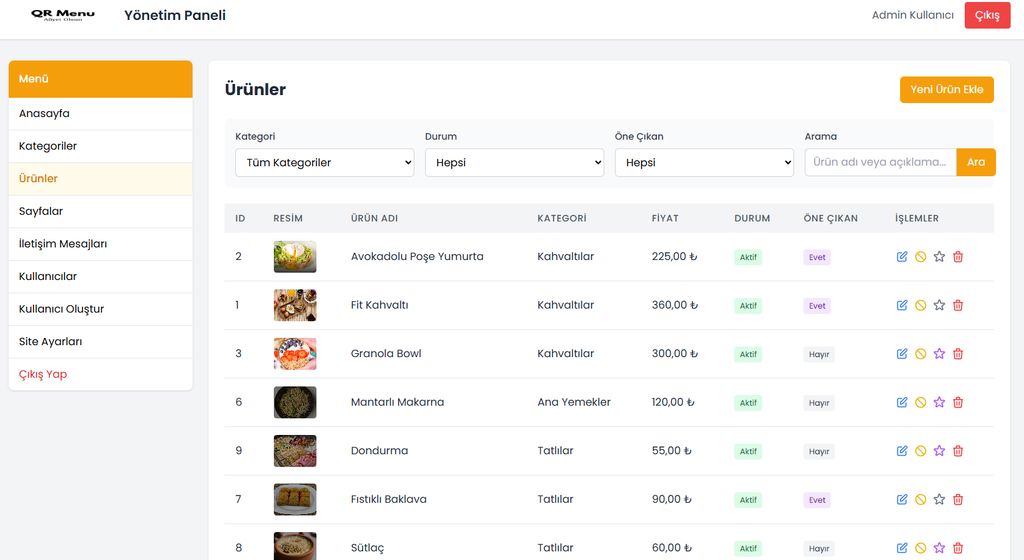
Task: Deactivate Mantarlı Makarna with ban icon
Action: point(920,402)
